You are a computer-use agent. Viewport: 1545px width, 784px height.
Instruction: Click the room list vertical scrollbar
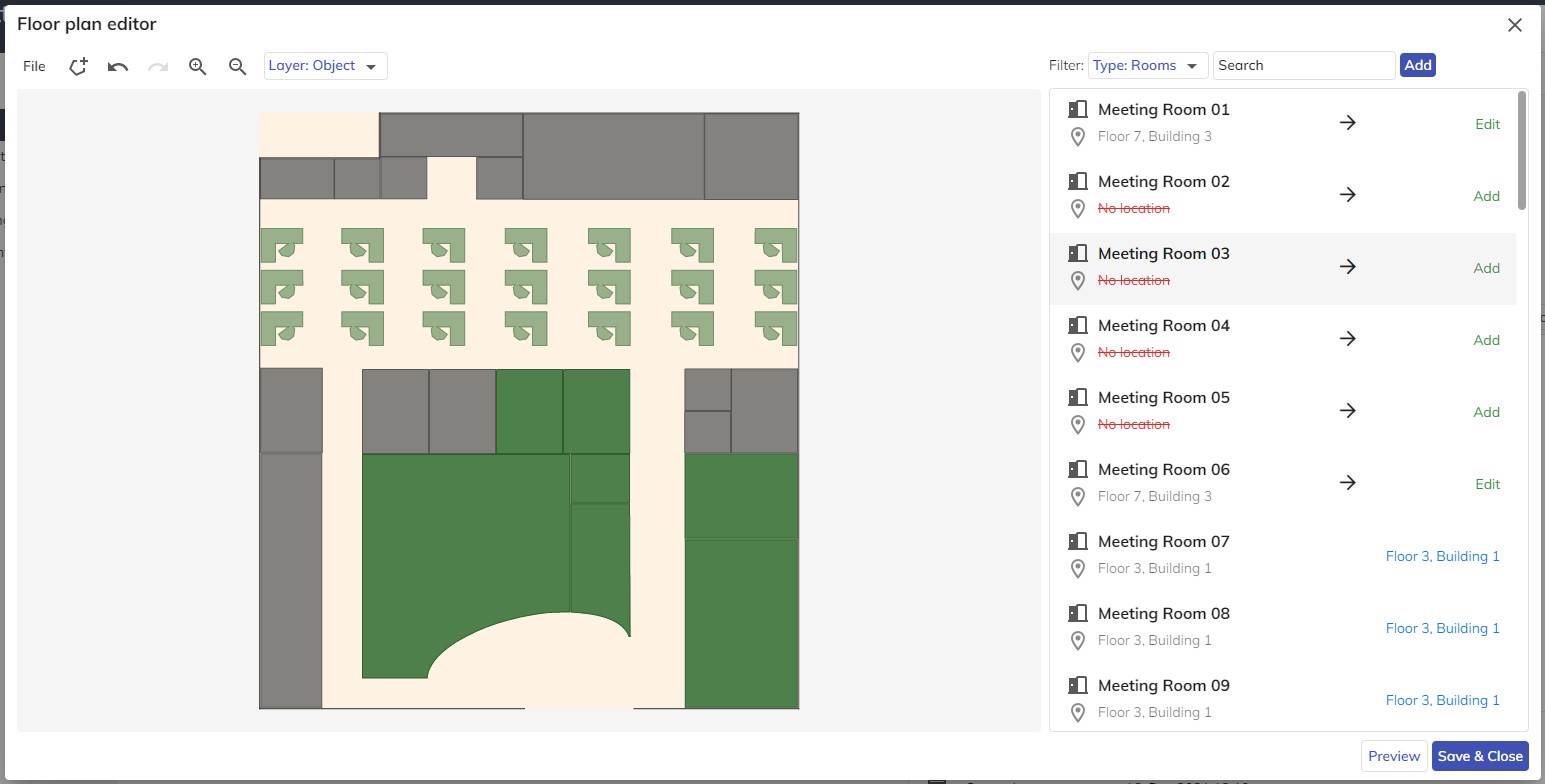point(1522,150)
